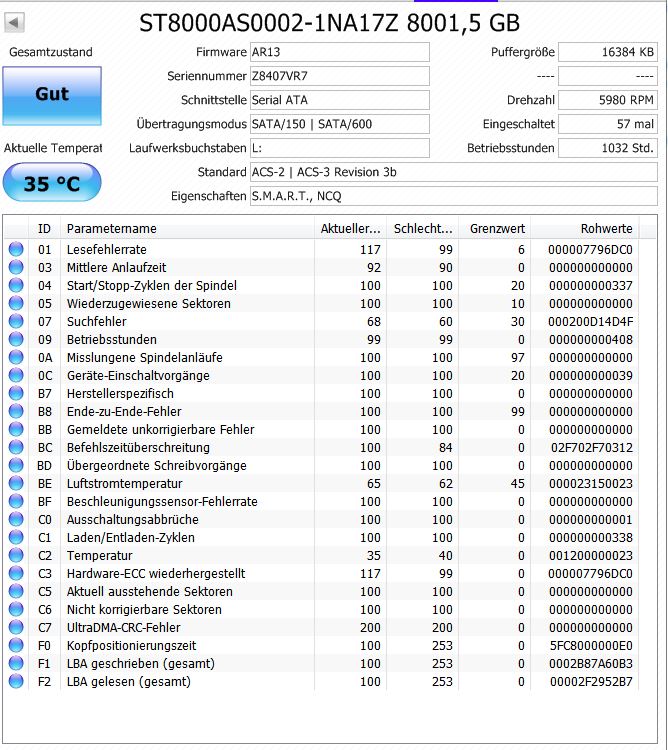The image size is (668, 750).
Task: Click the Puffergröße field 16384 KB
Action: 608,52
